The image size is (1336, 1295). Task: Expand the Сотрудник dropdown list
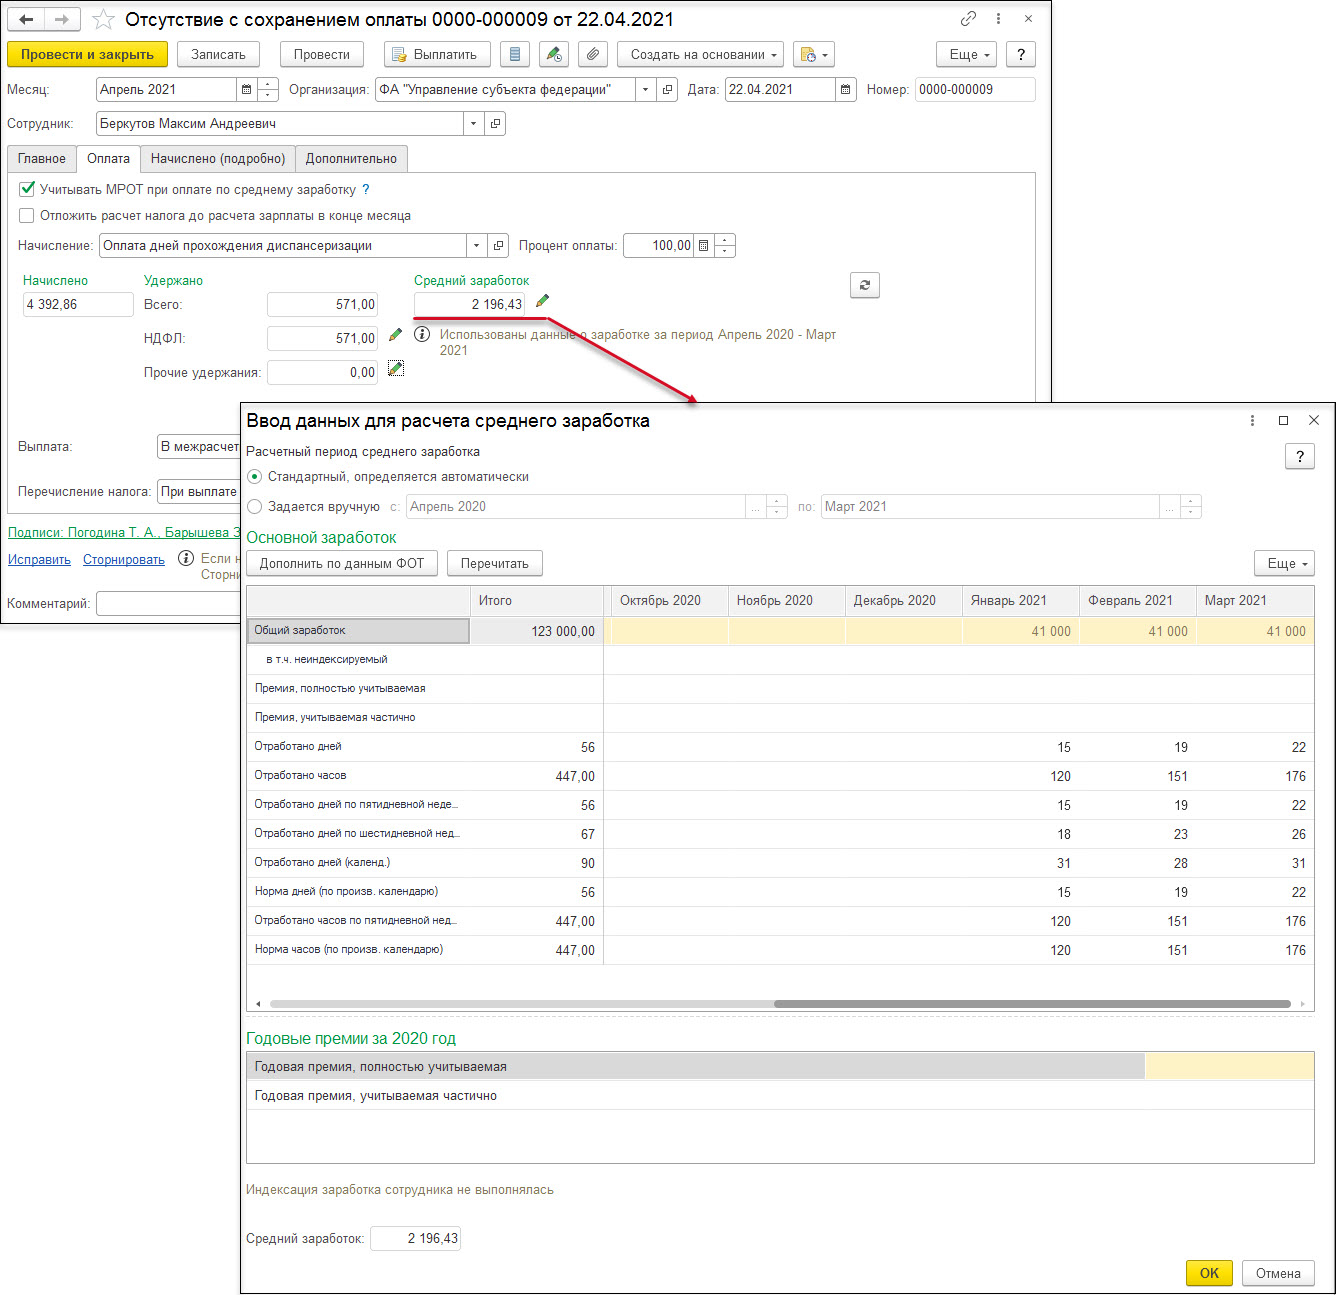(473, 123)
